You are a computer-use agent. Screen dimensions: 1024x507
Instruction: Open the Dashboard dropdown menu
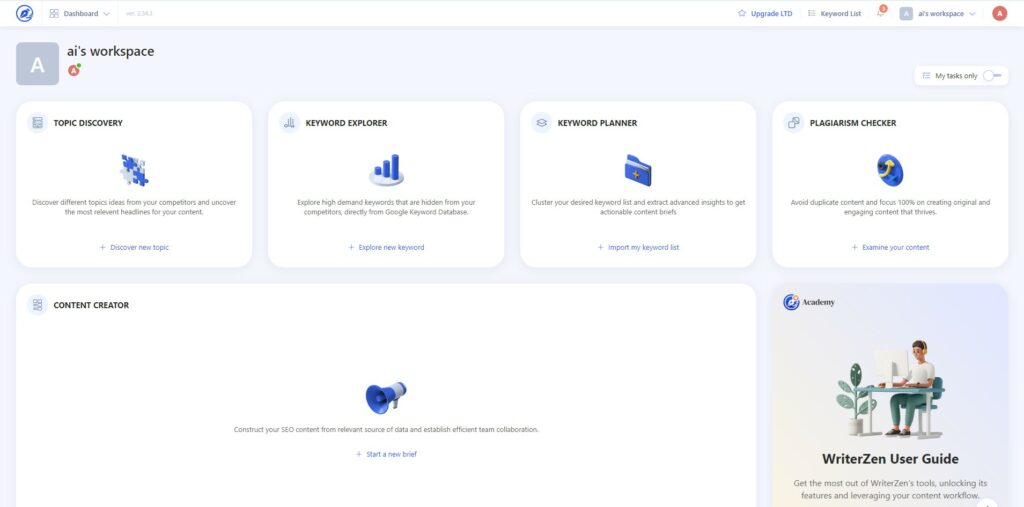click(80, 13)
